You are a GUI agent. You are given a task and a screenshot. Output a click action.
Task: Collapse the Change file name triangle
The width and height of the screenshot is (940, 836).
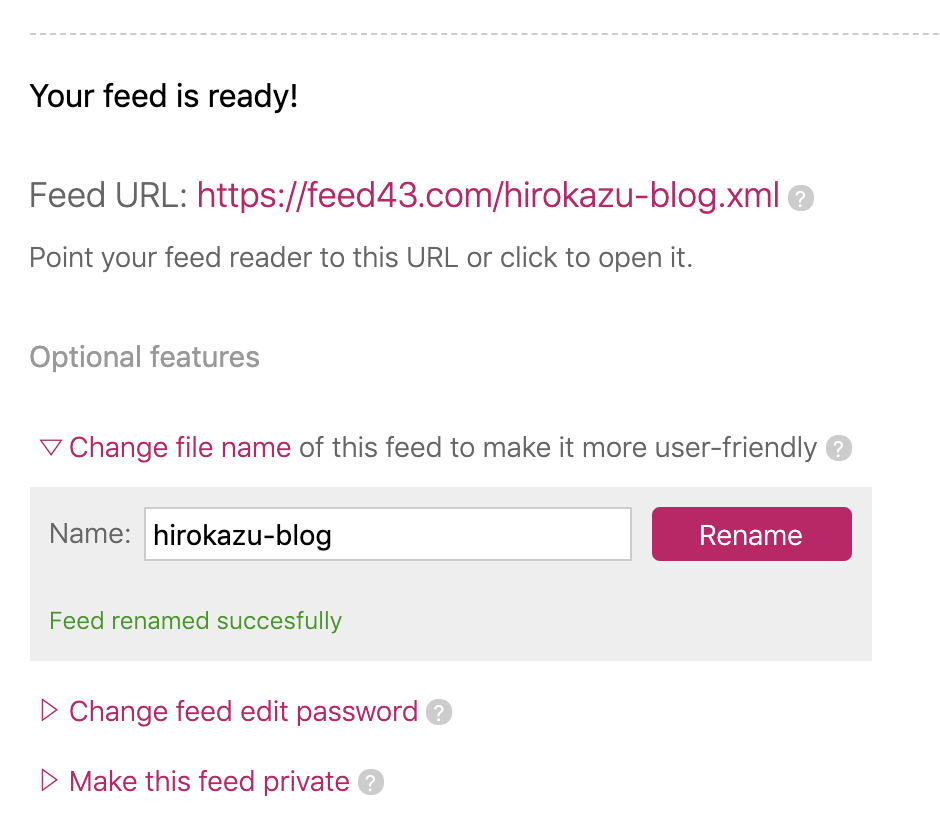[x=50, y=447]
